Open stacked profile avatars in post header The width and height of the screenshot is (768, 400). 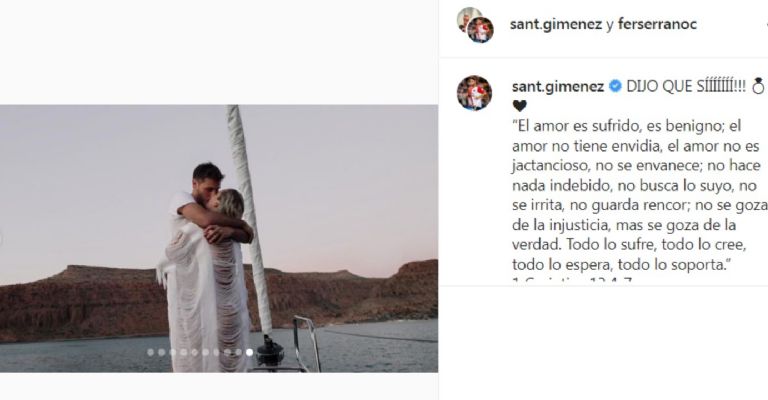click(x=476, y=25)
